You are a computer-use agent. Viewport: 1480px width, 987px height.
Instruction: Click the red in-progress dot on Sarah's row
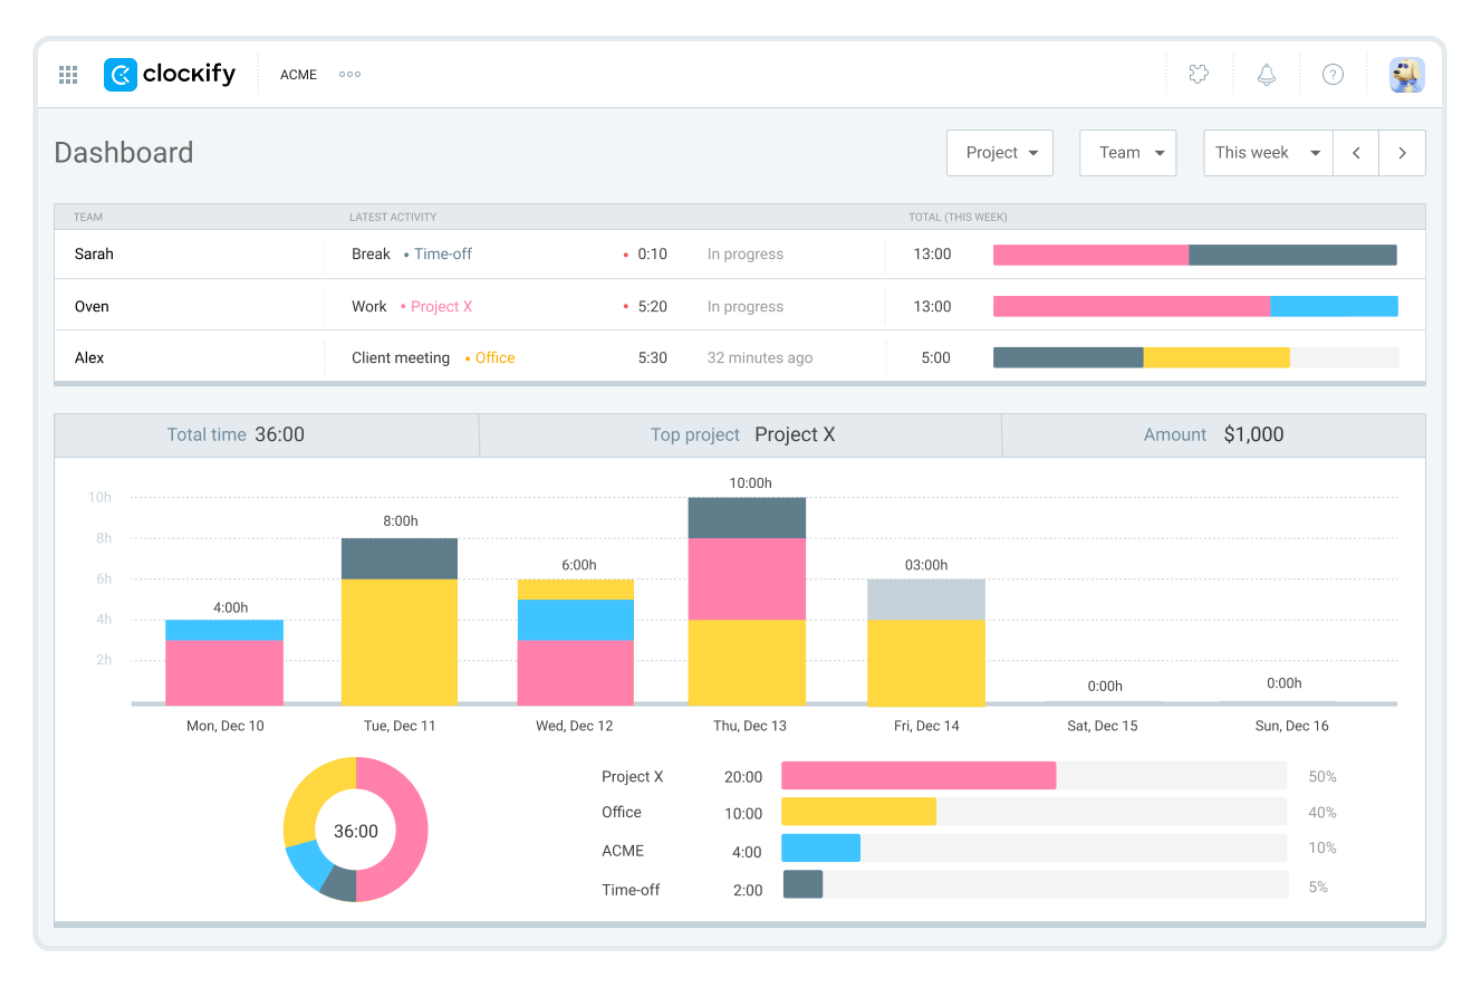pyautogui.click(x=624, y=254)
